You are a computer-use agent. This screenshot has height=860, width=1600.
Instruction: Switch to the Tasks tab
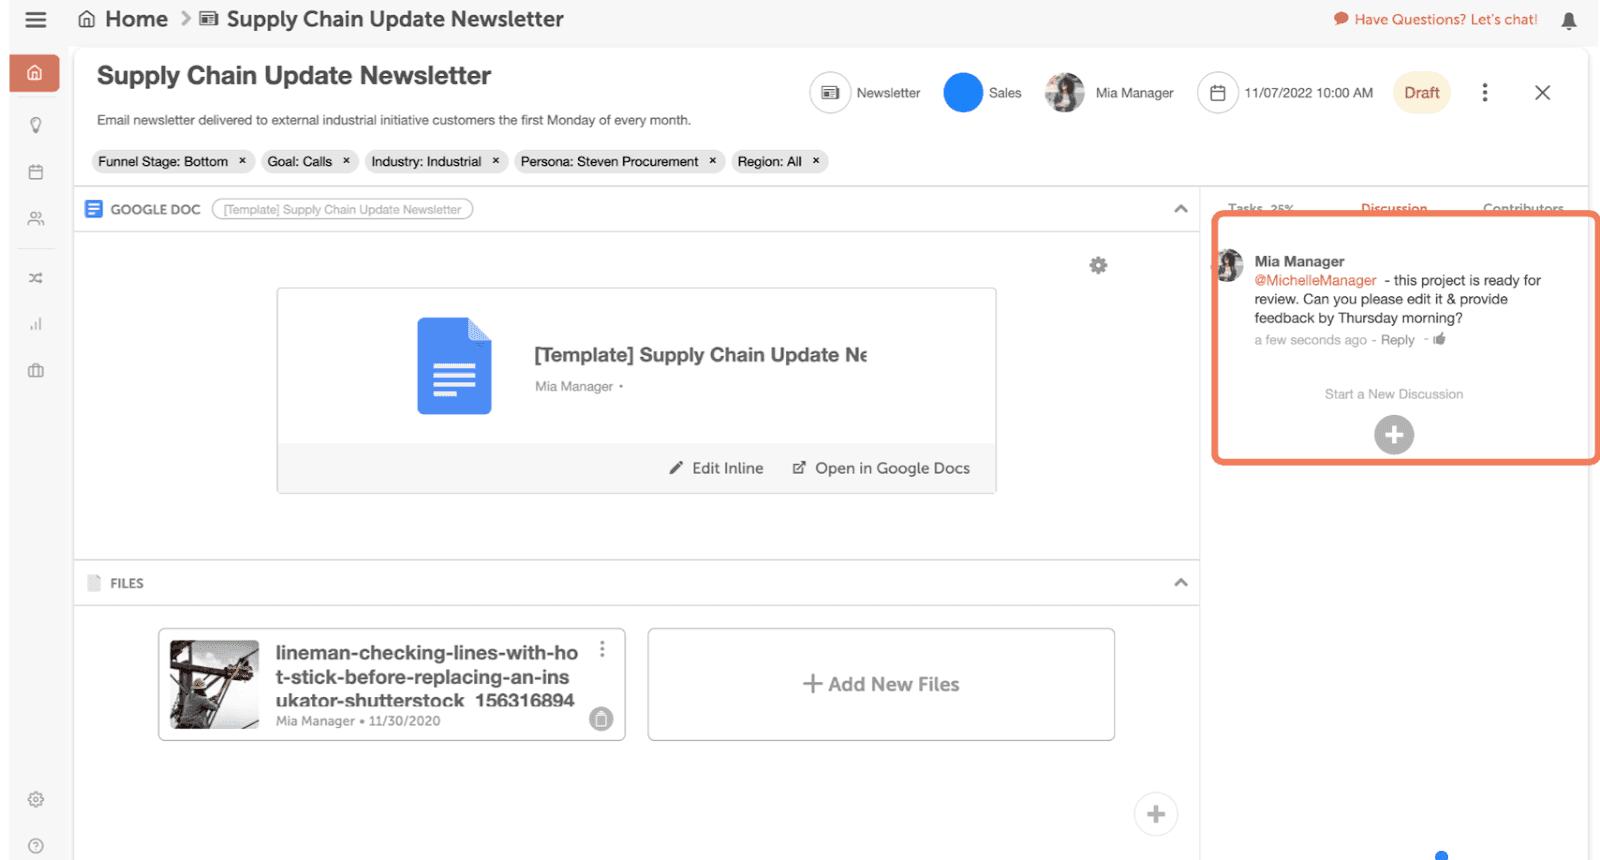click(1261, 208)
